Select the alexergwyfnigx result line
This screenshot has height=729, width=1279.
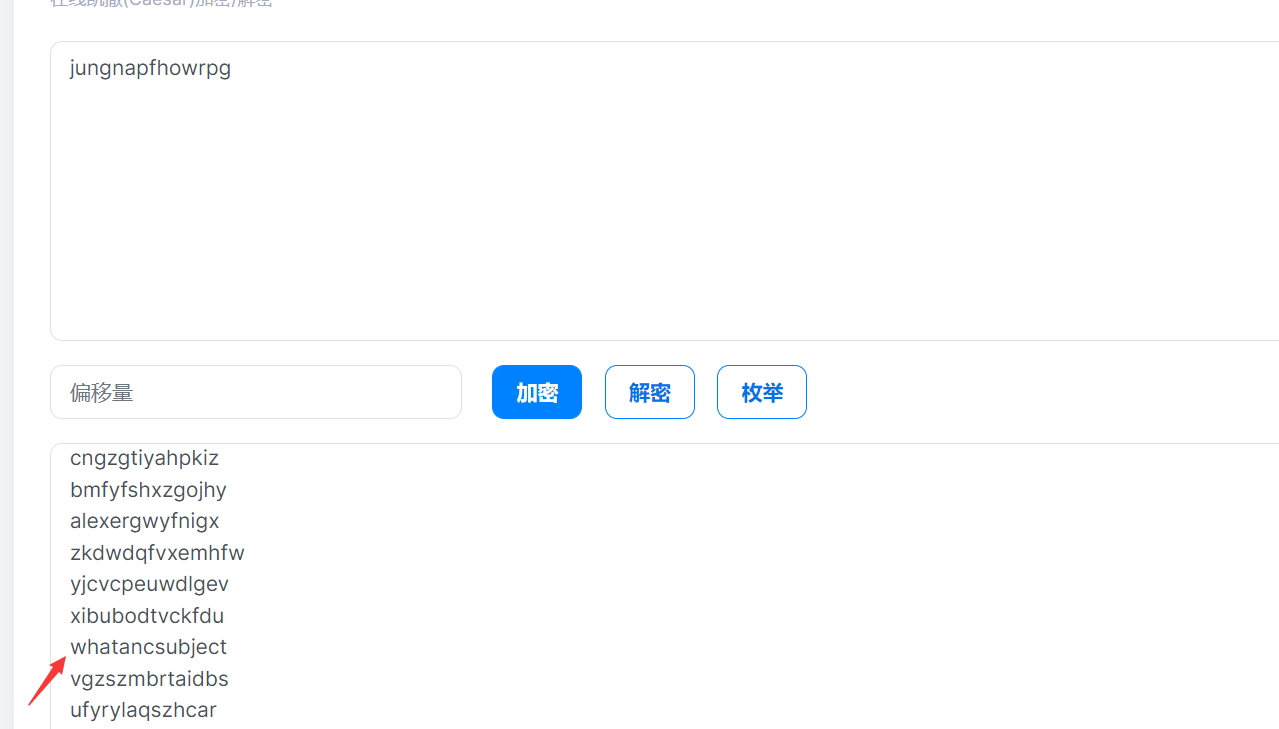pos(145,521)
